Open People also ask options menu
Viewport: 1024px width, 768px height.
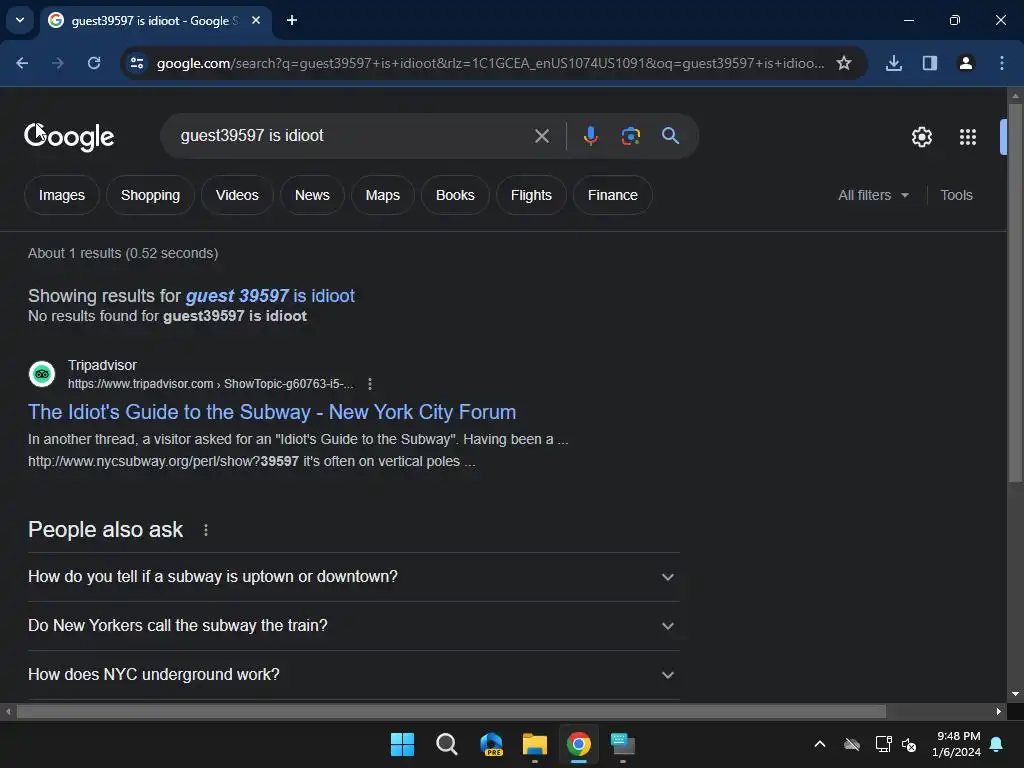(206, 530)
